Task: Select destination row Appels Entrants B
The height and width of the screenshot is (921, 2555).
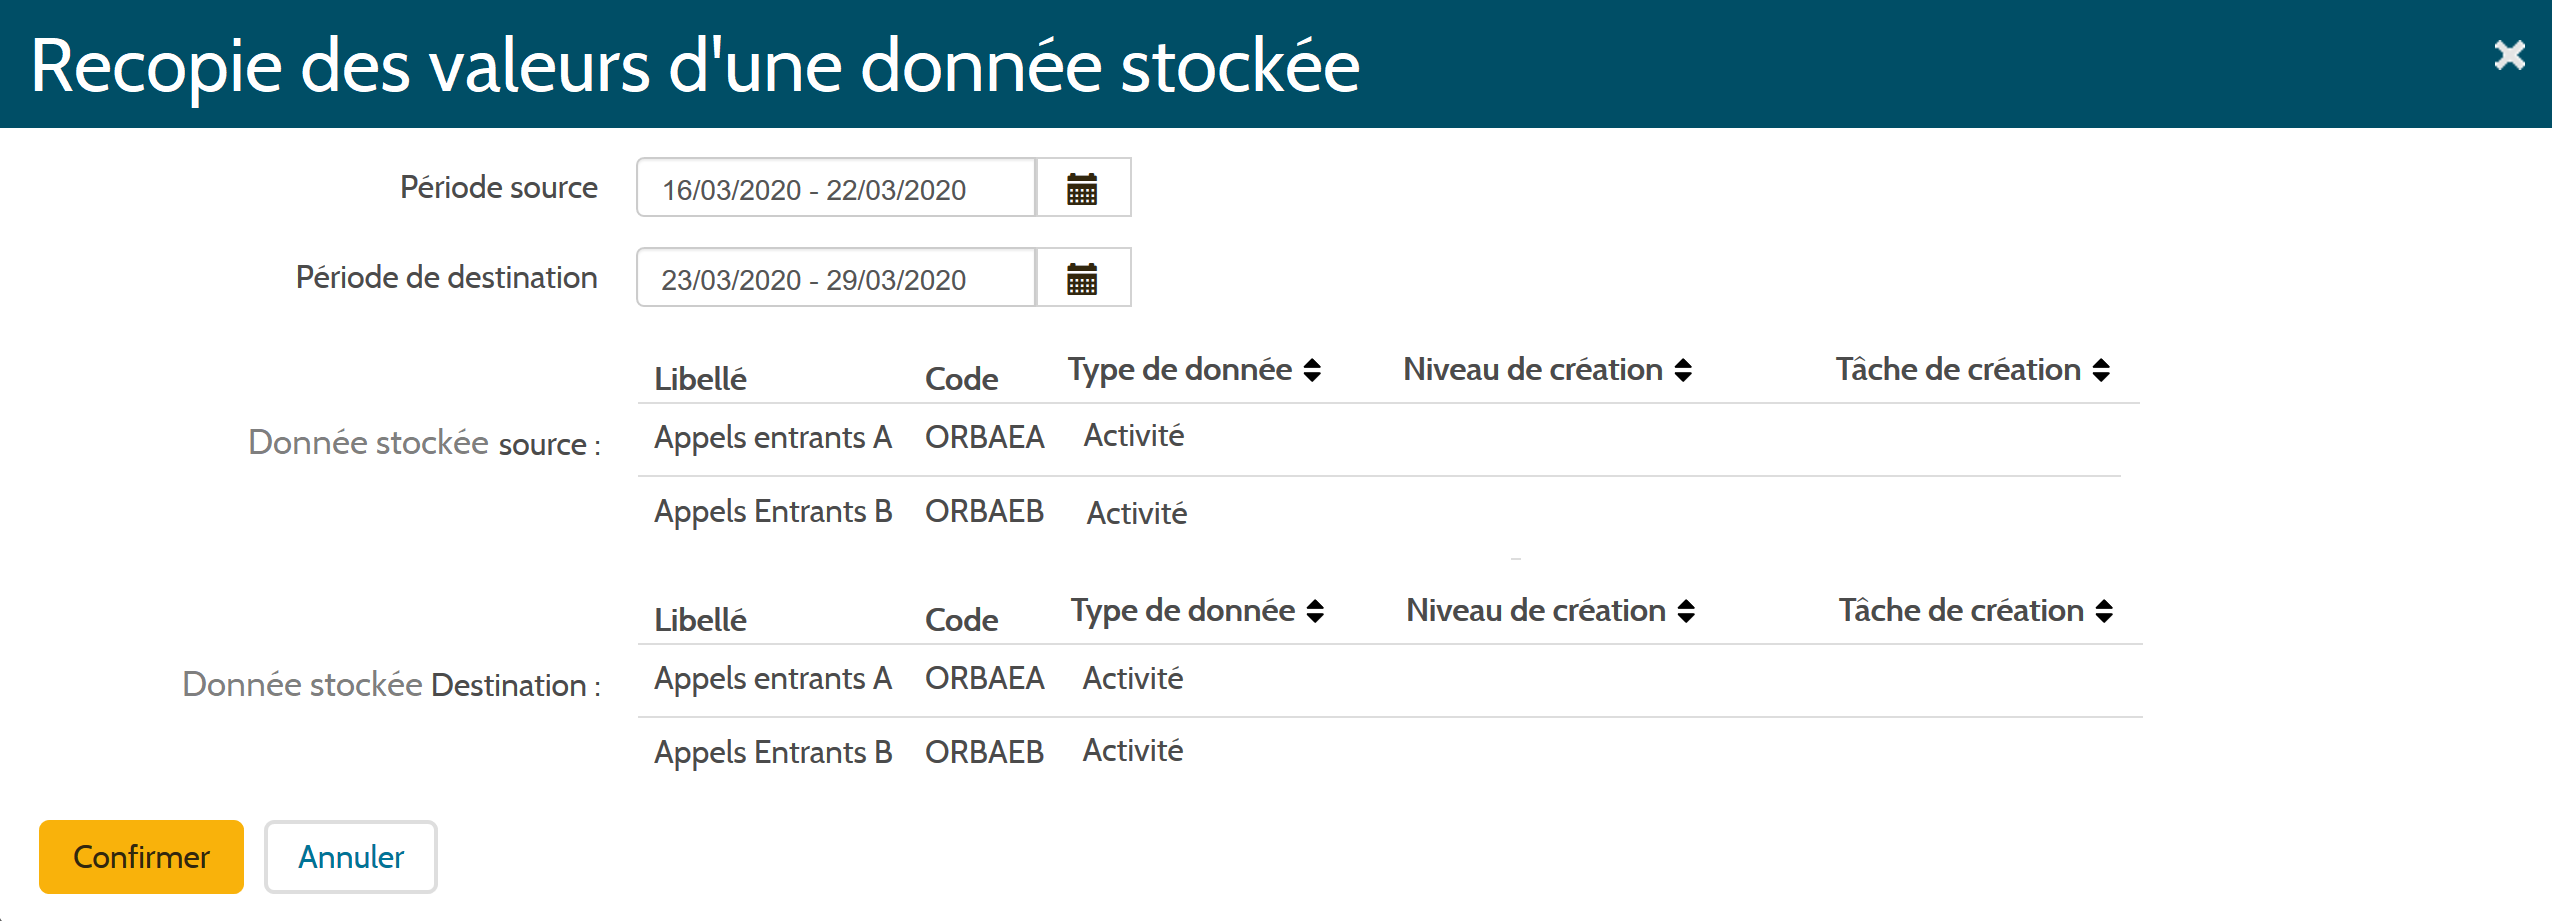Action: point(772,753)
